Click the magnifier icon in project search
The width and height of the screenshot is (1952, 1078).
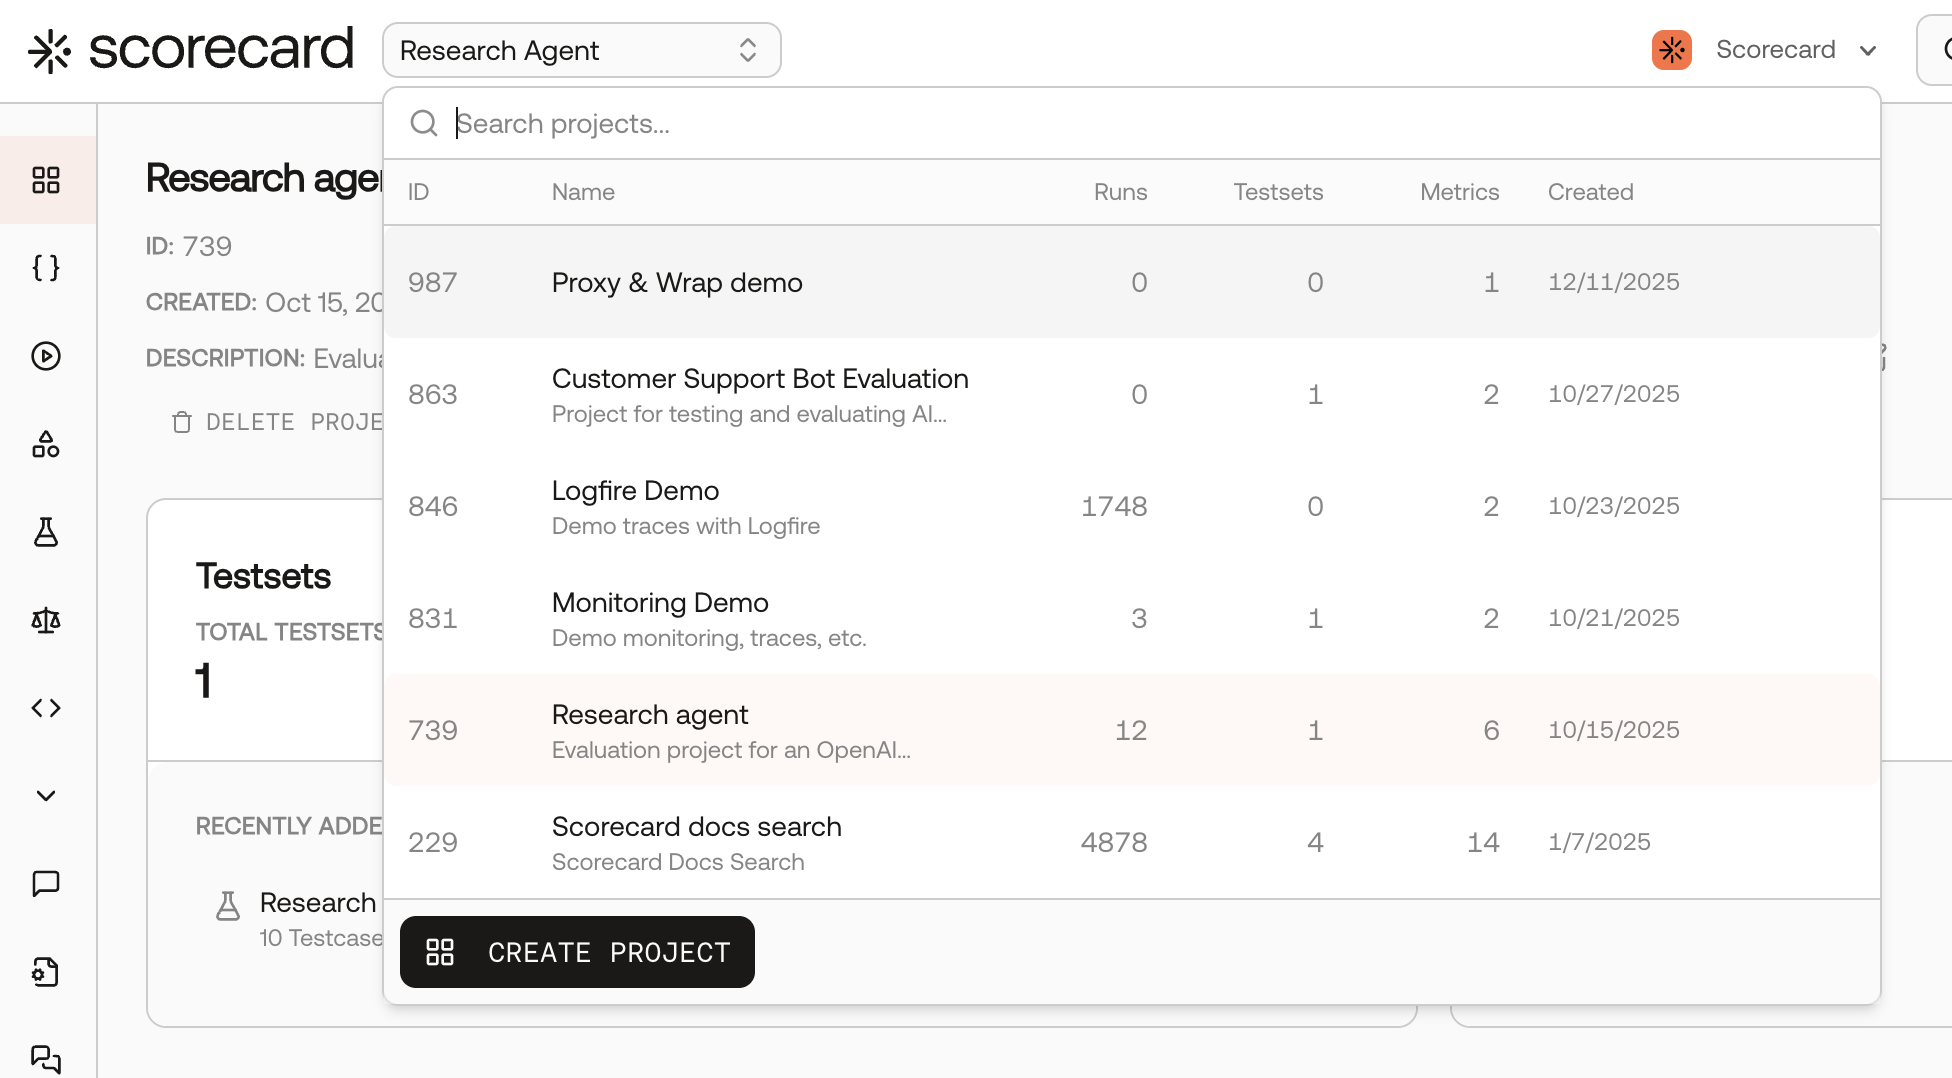coord(424,124)
